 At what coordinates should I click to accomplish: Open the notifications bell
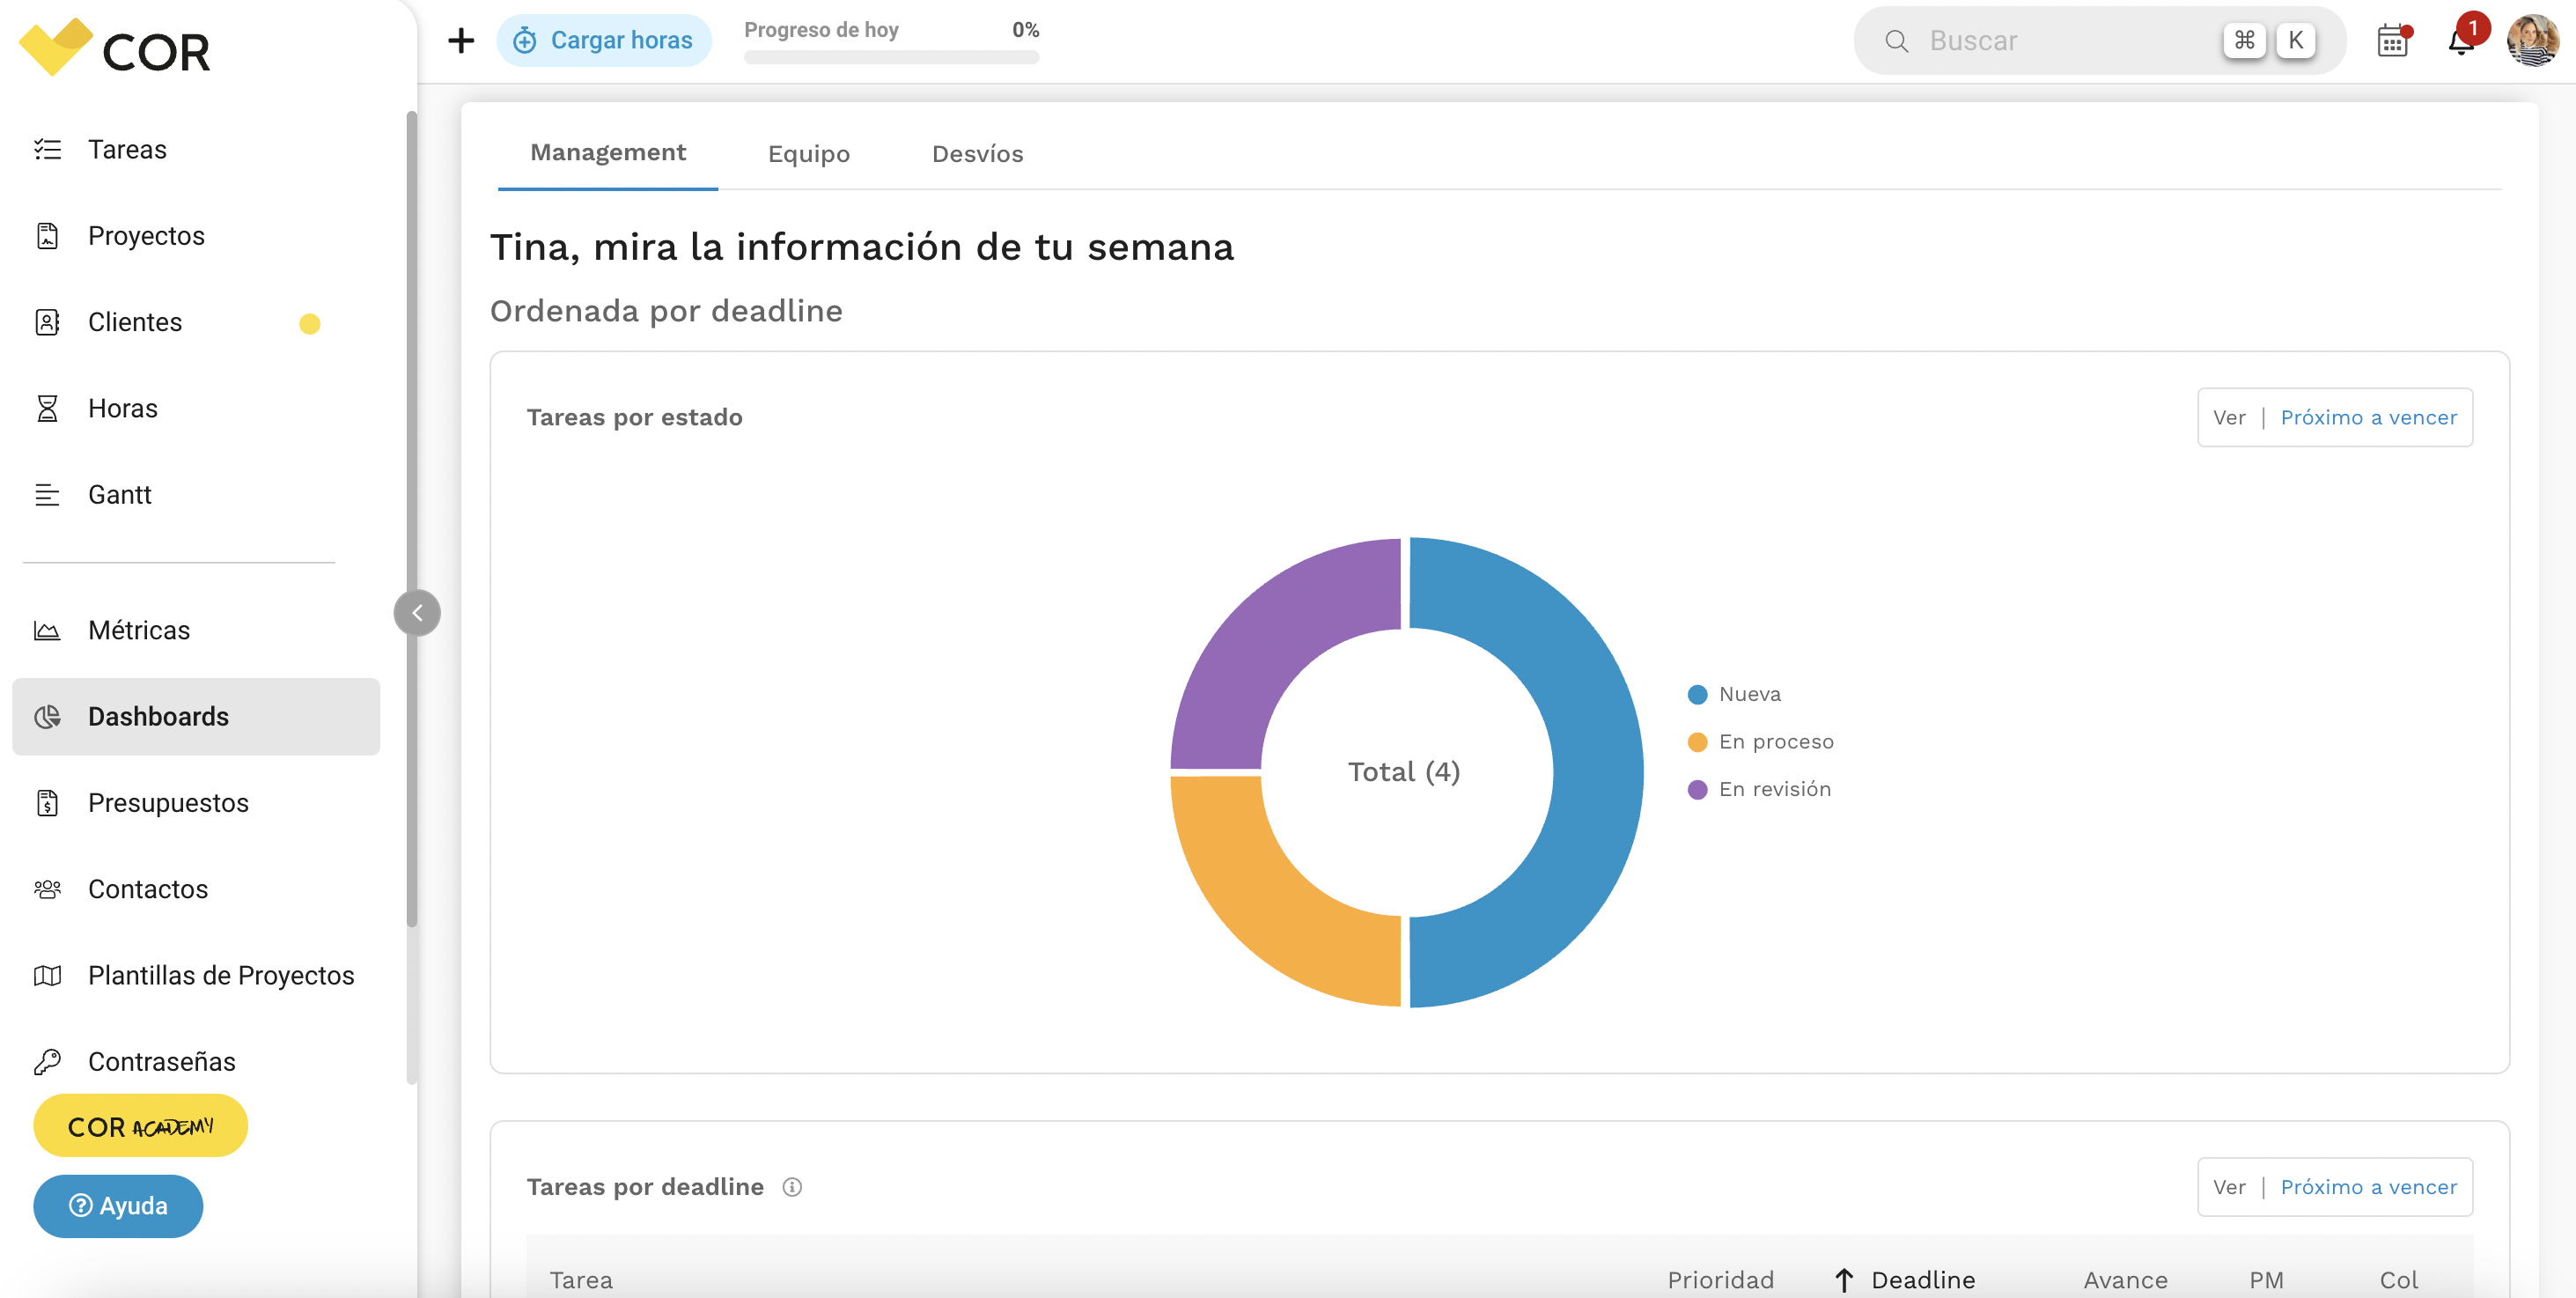click(x=2462, y=41)
